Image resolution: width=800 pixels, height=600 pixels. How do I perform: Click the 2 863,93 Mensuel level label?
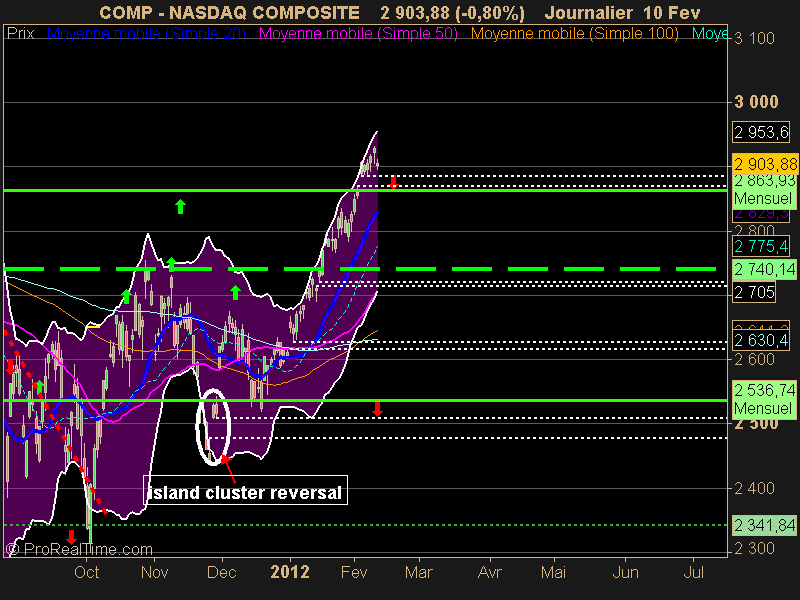point(764,190)
